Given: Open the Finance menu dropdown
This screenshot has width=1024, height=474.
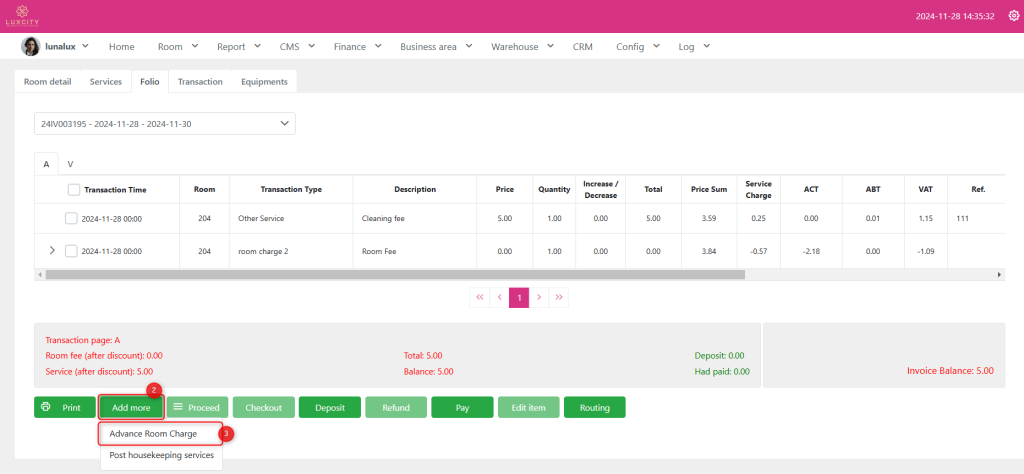Looking at the screenshot, I should (356, 47).
